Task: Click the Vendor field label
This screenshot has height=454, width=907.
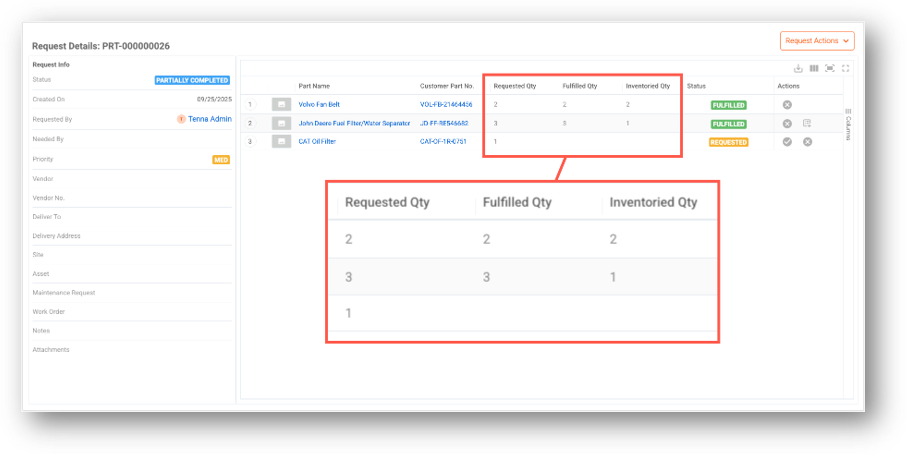Action: pos(43,179)
